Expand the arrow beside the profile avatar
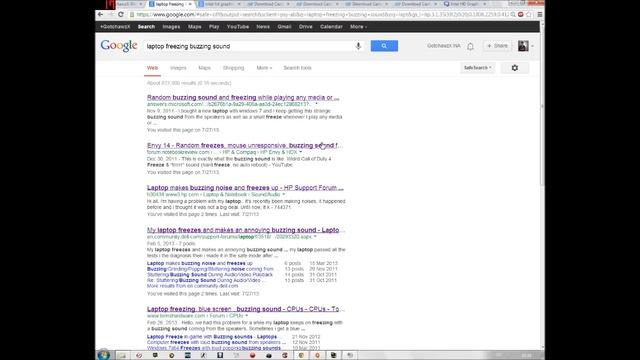 click(532, 46)
